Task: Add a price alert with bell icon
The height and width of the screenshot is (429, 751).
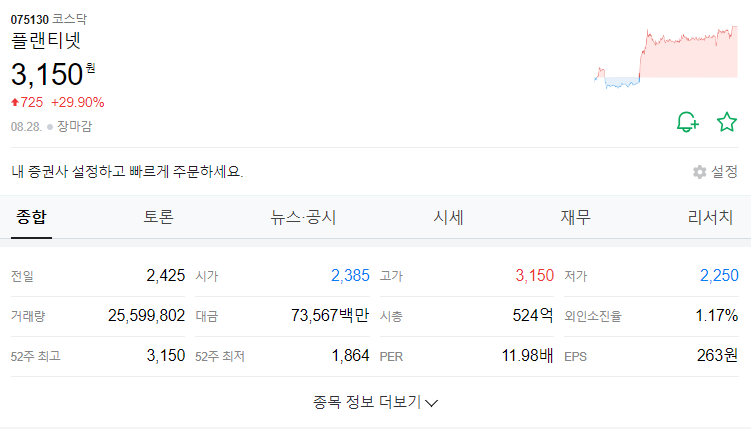Action: 688,122
